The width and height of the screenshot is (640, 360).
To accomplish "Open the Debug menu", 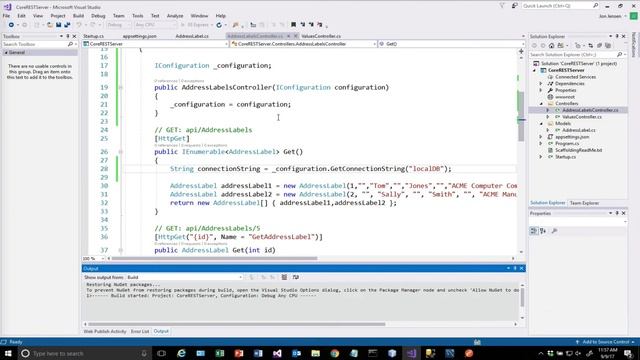I will [98, 16].
